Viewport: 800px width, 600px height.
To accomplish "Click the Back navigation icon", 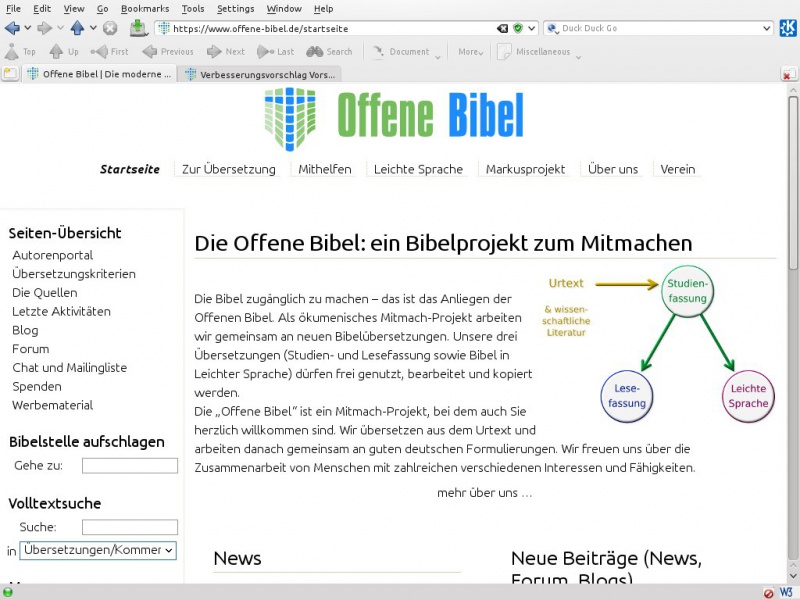I will pos(11,27).
